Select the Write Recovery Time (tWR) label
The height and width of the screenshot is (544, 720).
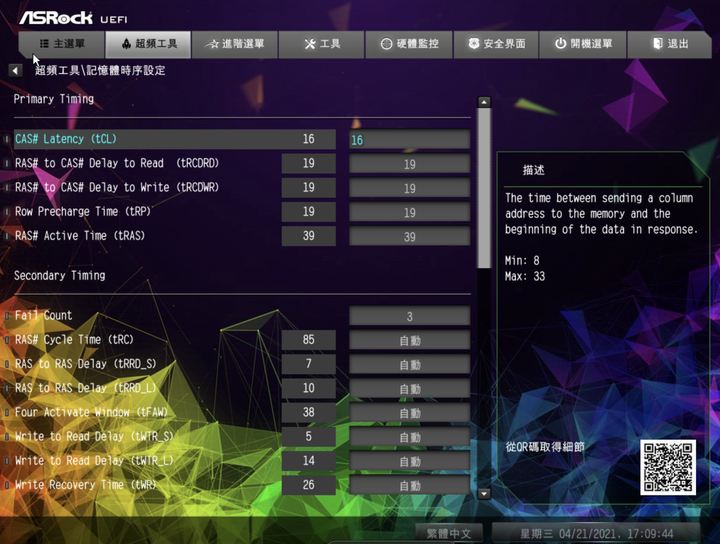pos(85,485)
